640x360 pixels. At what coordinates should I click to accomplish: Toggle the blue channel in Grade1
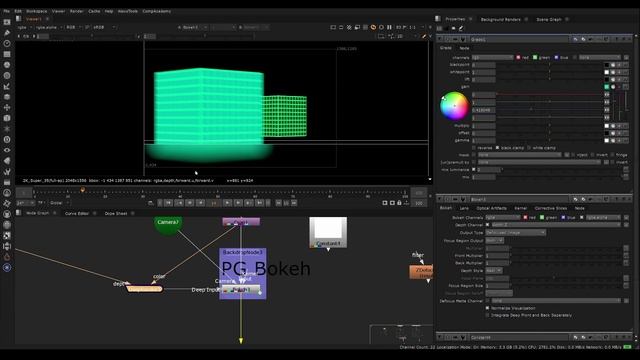(556, 58)
